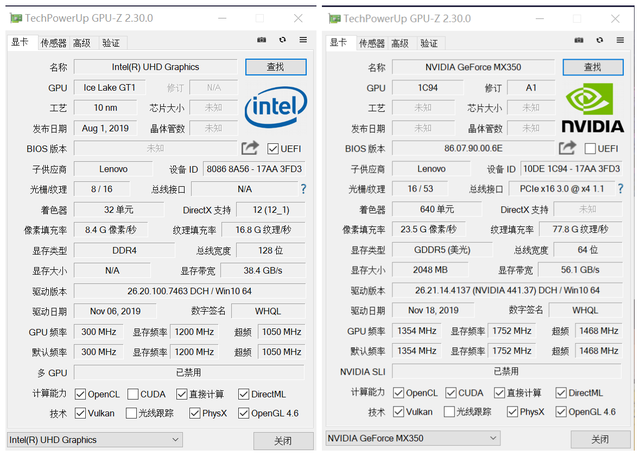Click the refresh icon in the NVIDIA window
Viewport: 640px width, 456px height.
600,40
